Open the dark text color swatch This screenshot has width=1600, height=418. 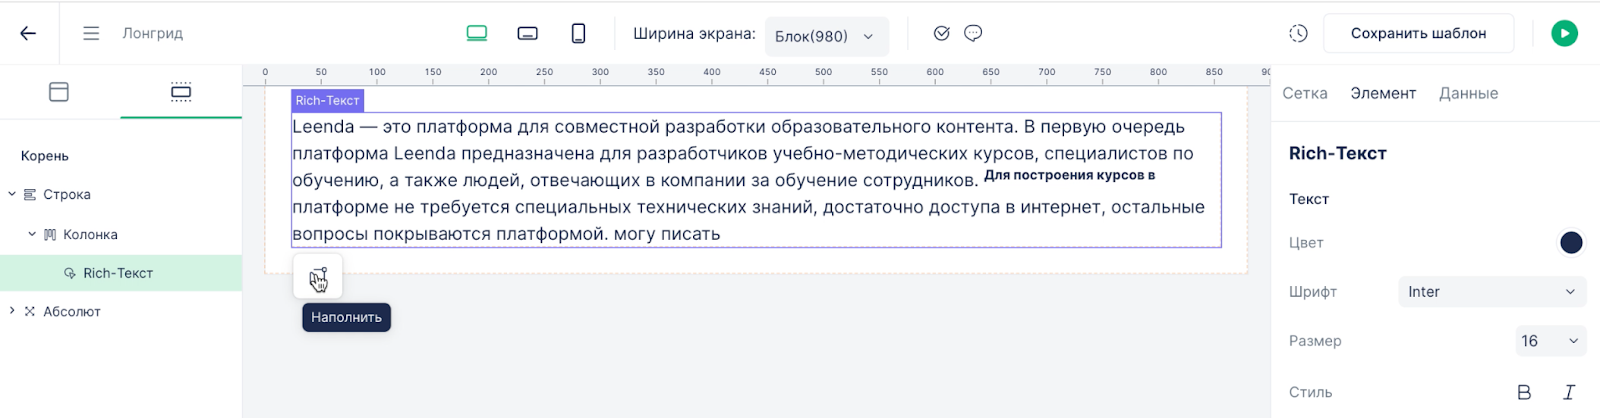click(1571, 243)
